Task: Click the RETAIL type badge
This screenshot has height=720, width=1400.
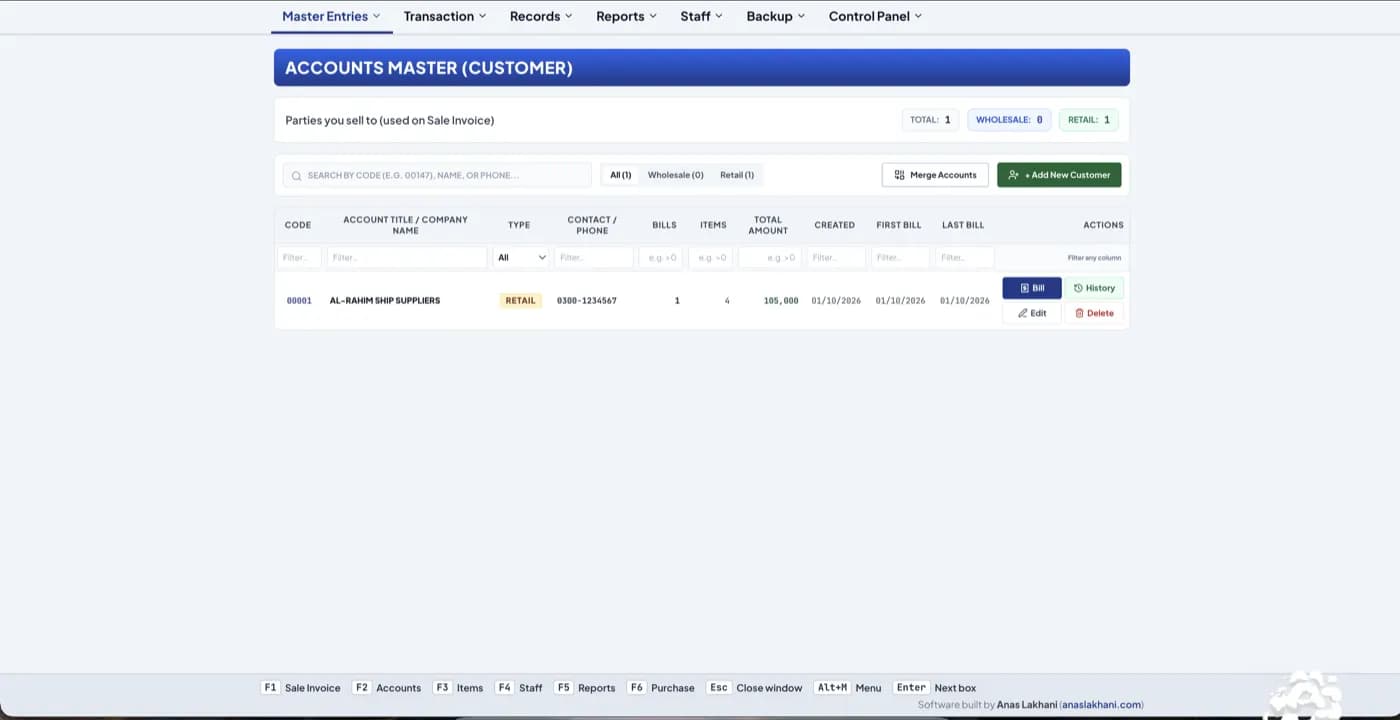Action: click(x=520, y=300)
